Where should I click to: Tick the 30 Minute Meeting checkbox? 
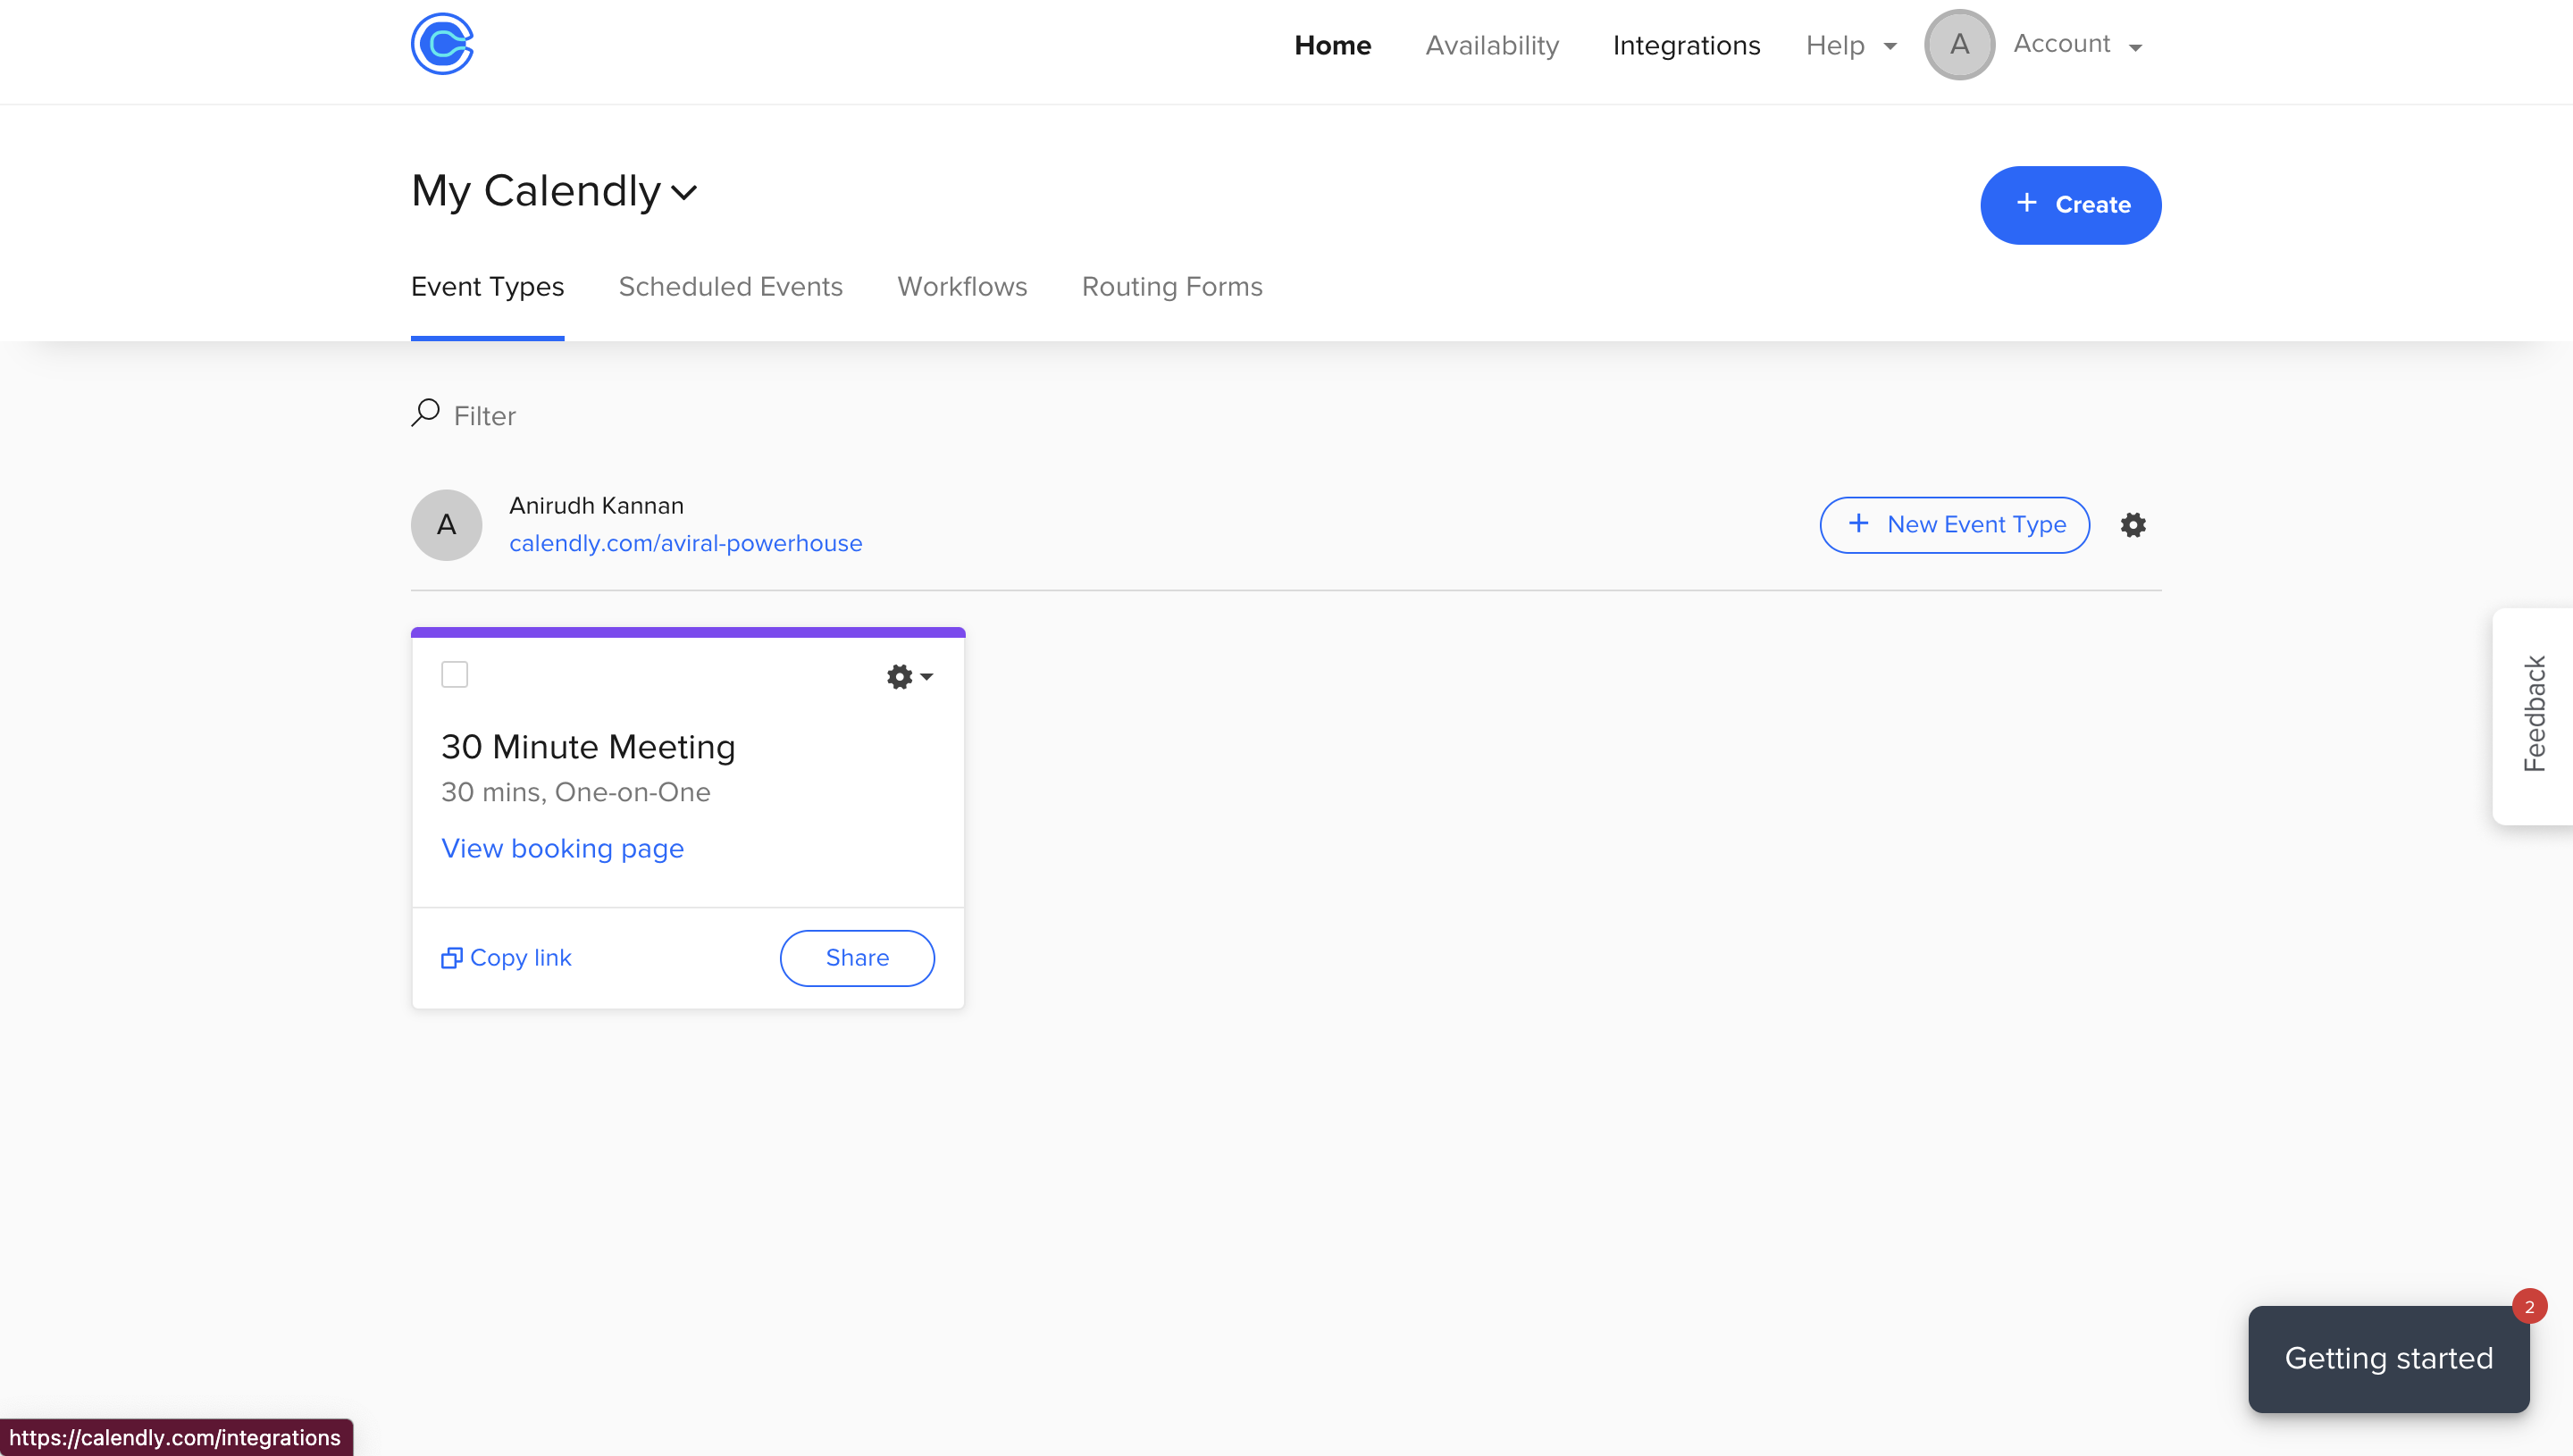click(x=454, y=675)
